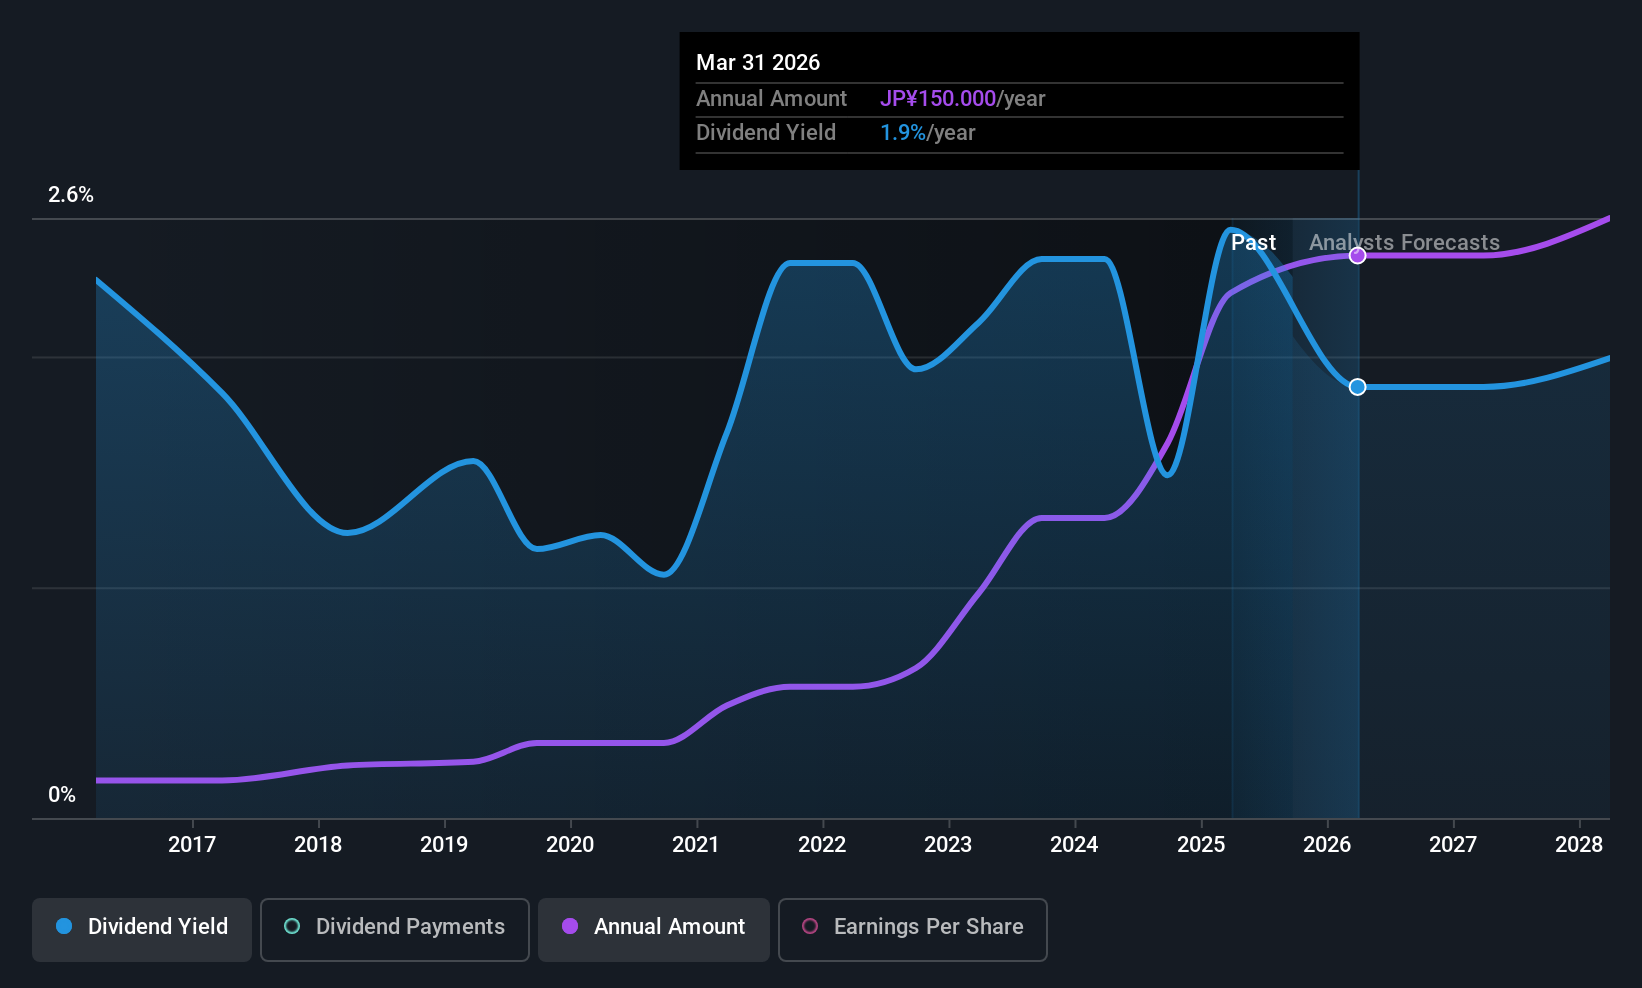Click the Past label on the chart

pos(1253,243)
